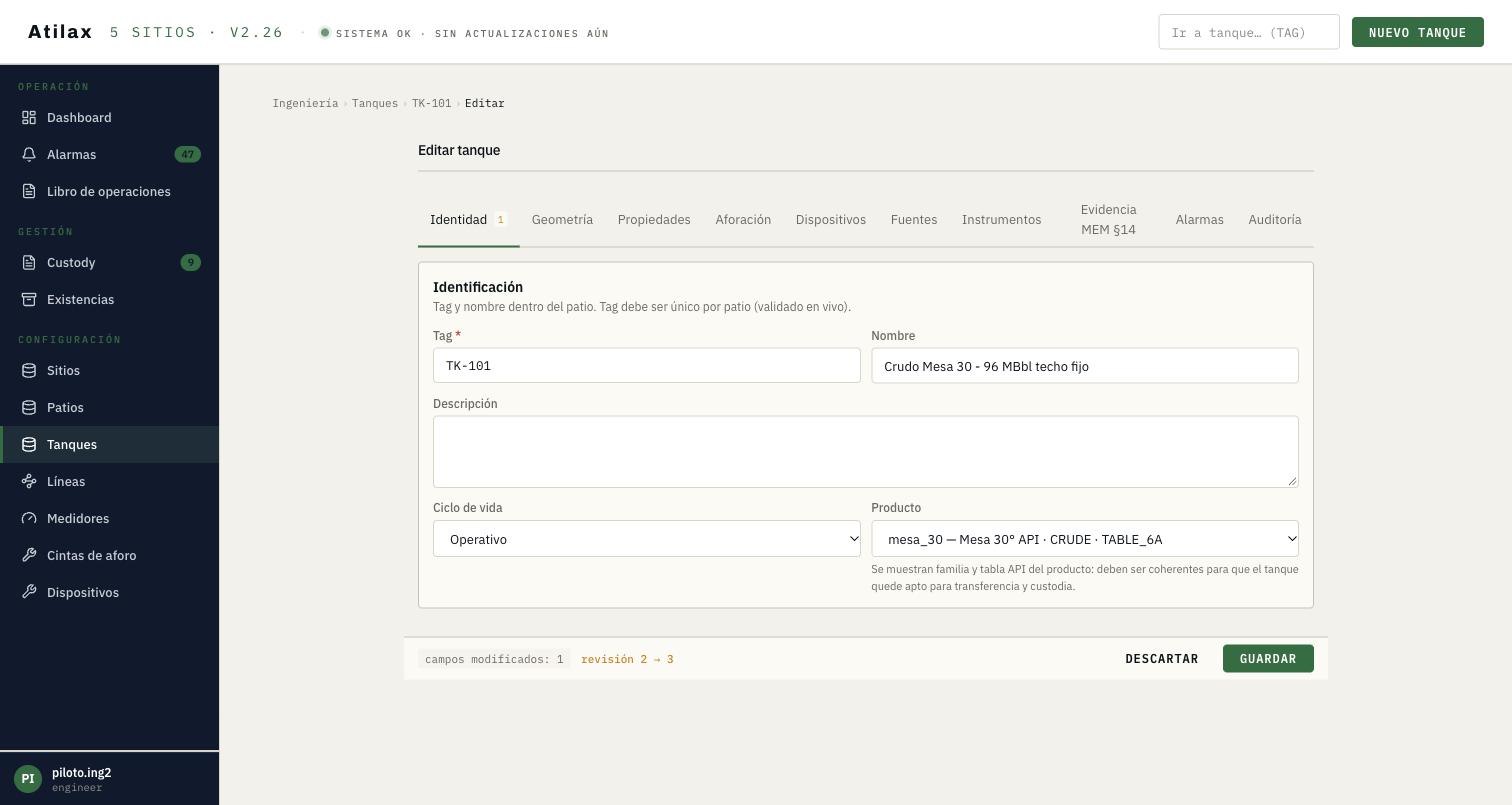This screenshot has width=1512, height=805.
Task: Click the Medidores gauge icon
Action: coord(29,519)
